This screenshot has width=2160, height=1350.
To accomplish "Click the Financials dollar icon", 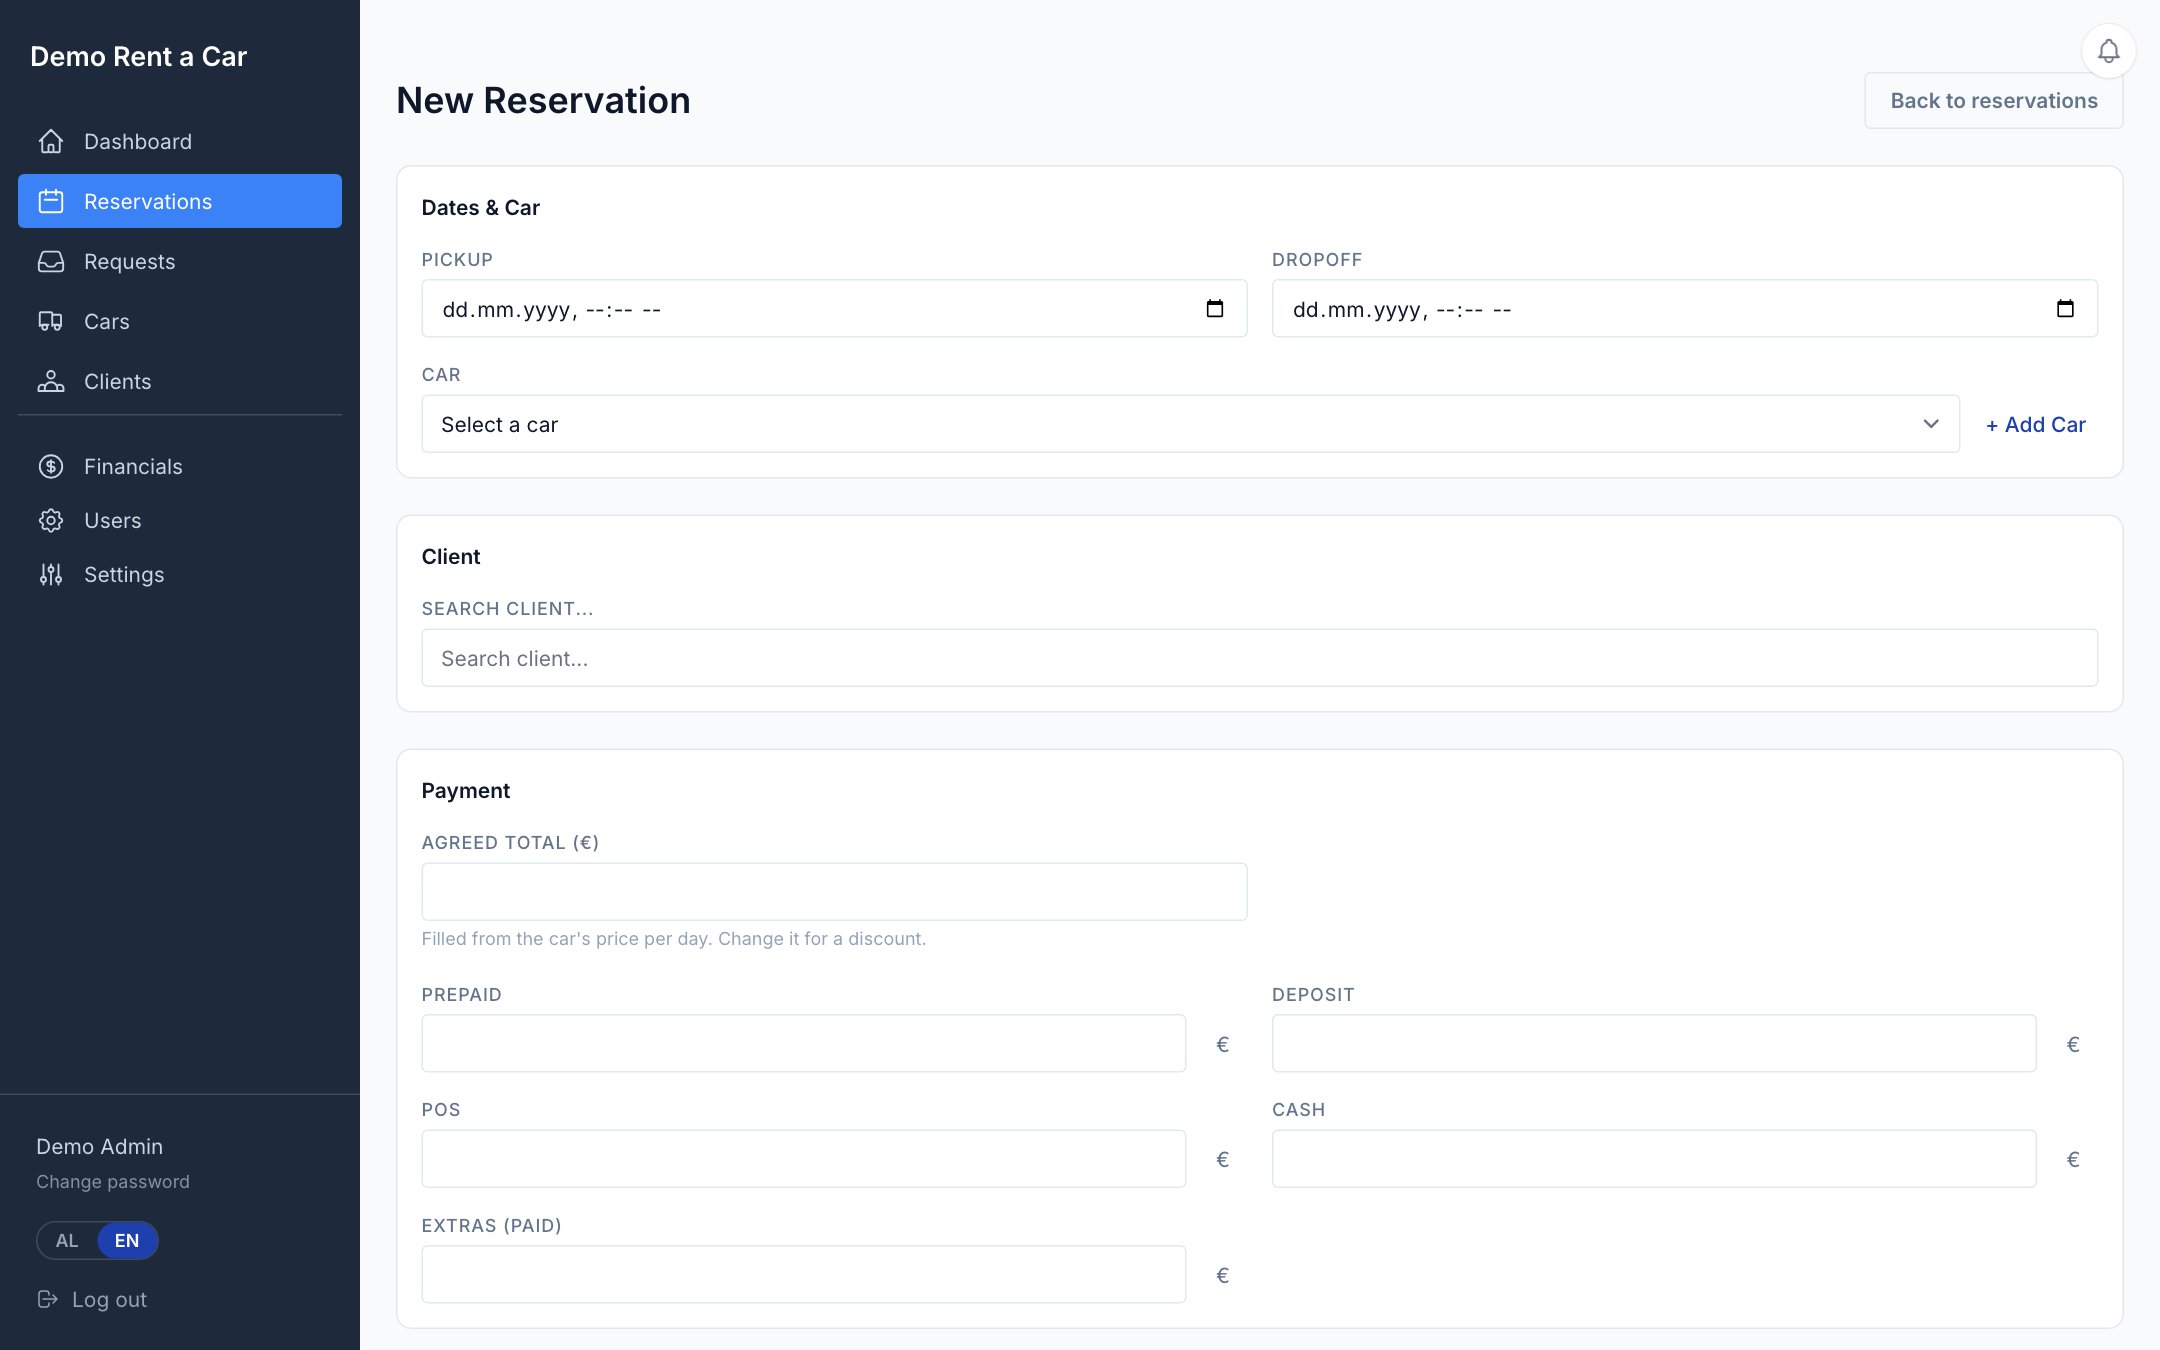I will (x=51, y=466).
